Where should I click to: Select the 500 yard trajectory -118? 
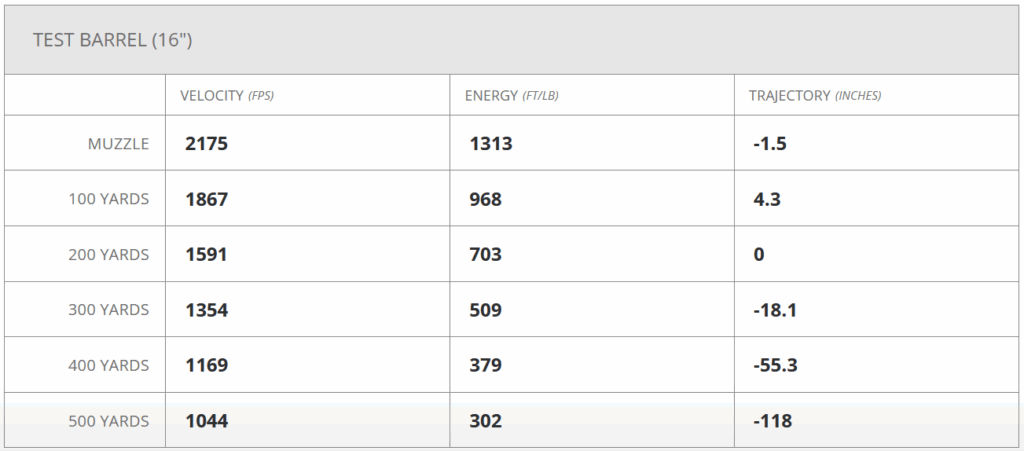(x=772, y=421)
